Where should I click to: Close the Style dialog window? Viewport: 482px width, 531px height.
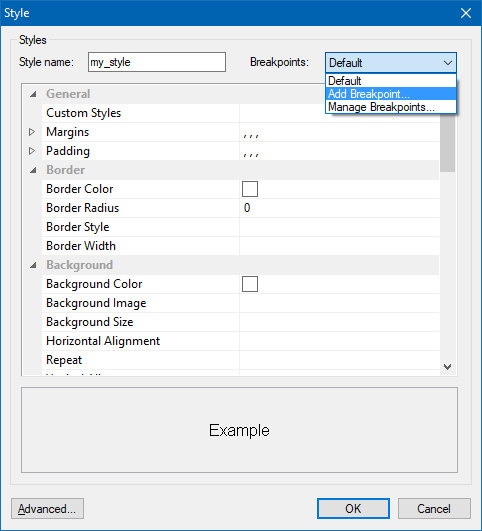click(x=466, y=13)
